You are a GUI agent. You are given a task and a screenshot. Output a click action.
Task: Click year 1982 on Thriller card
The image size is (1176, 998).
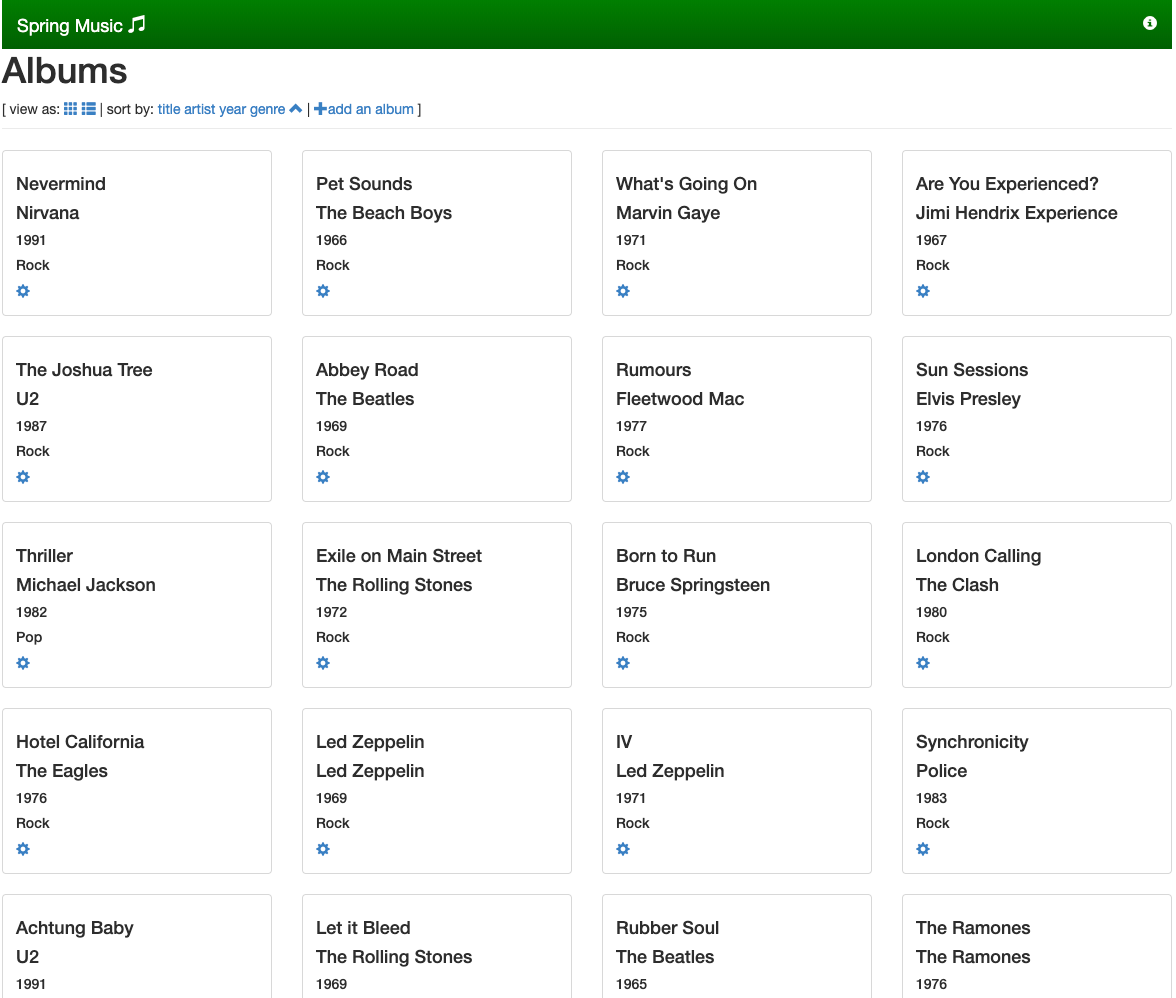point(32,612)
